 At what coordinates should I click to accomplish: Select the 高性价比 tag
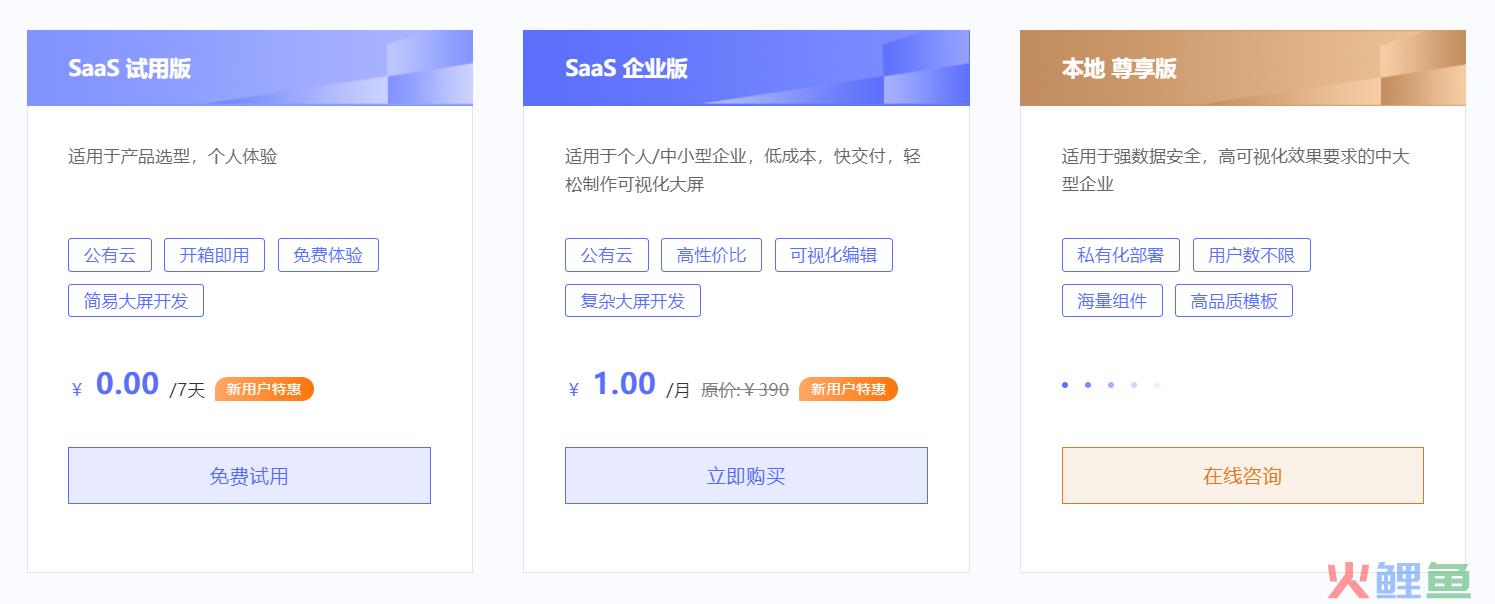pos(711,255)
